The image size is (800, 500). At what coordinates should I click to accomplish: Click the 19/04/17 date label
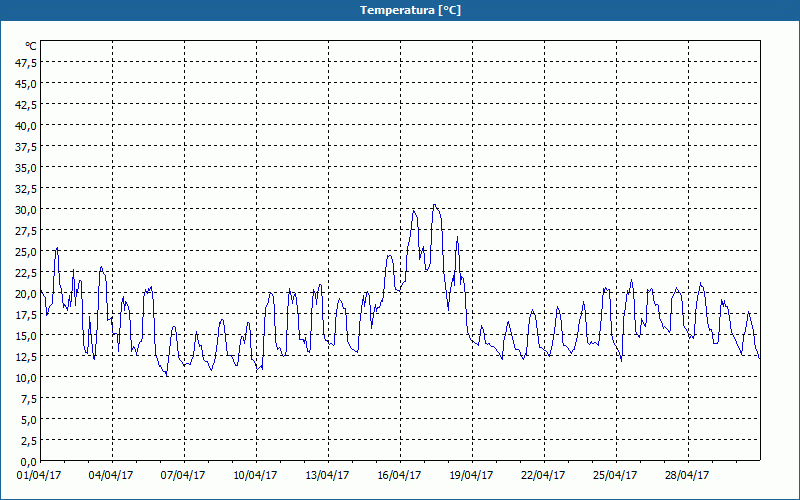point(471,475)
